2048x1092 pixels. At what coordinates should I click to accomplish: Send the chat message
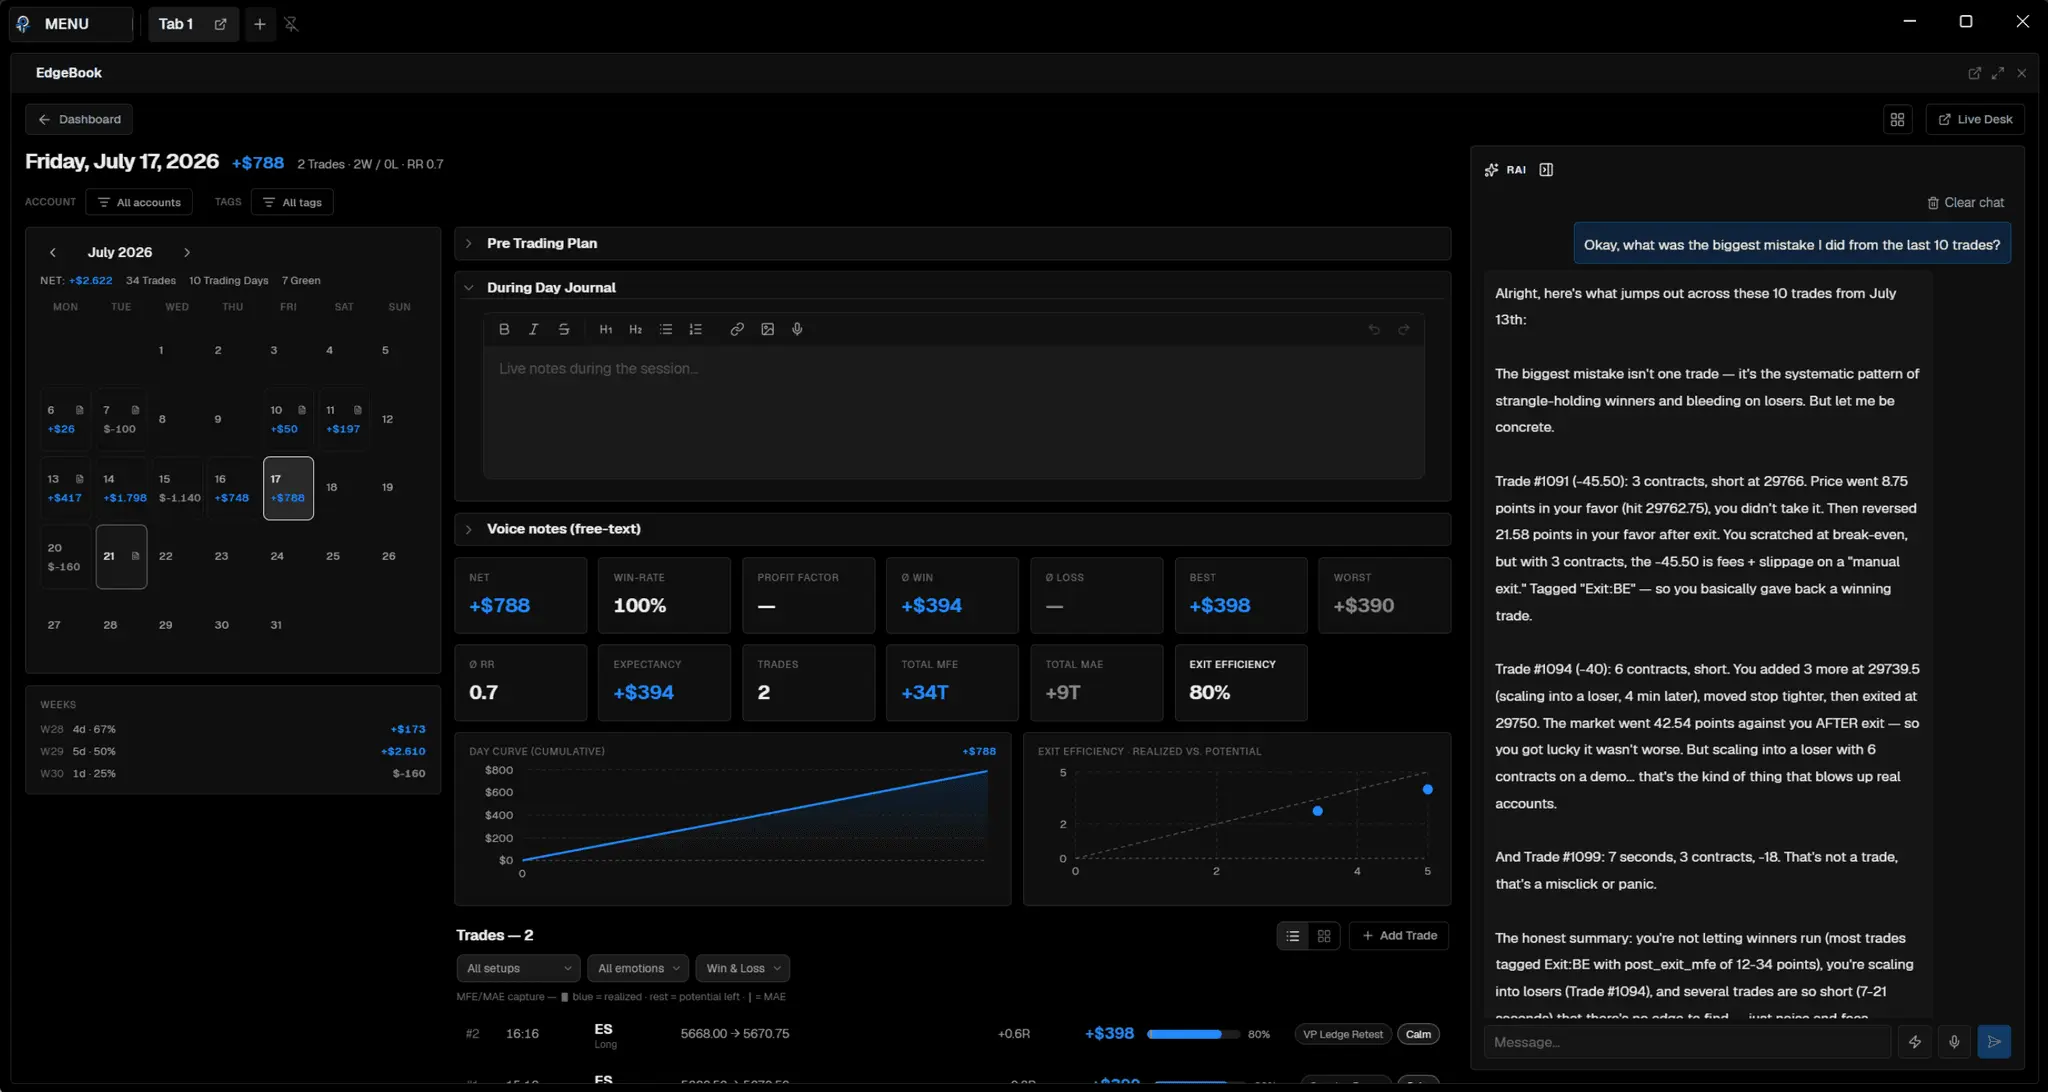click(x=1994, y=1042)
